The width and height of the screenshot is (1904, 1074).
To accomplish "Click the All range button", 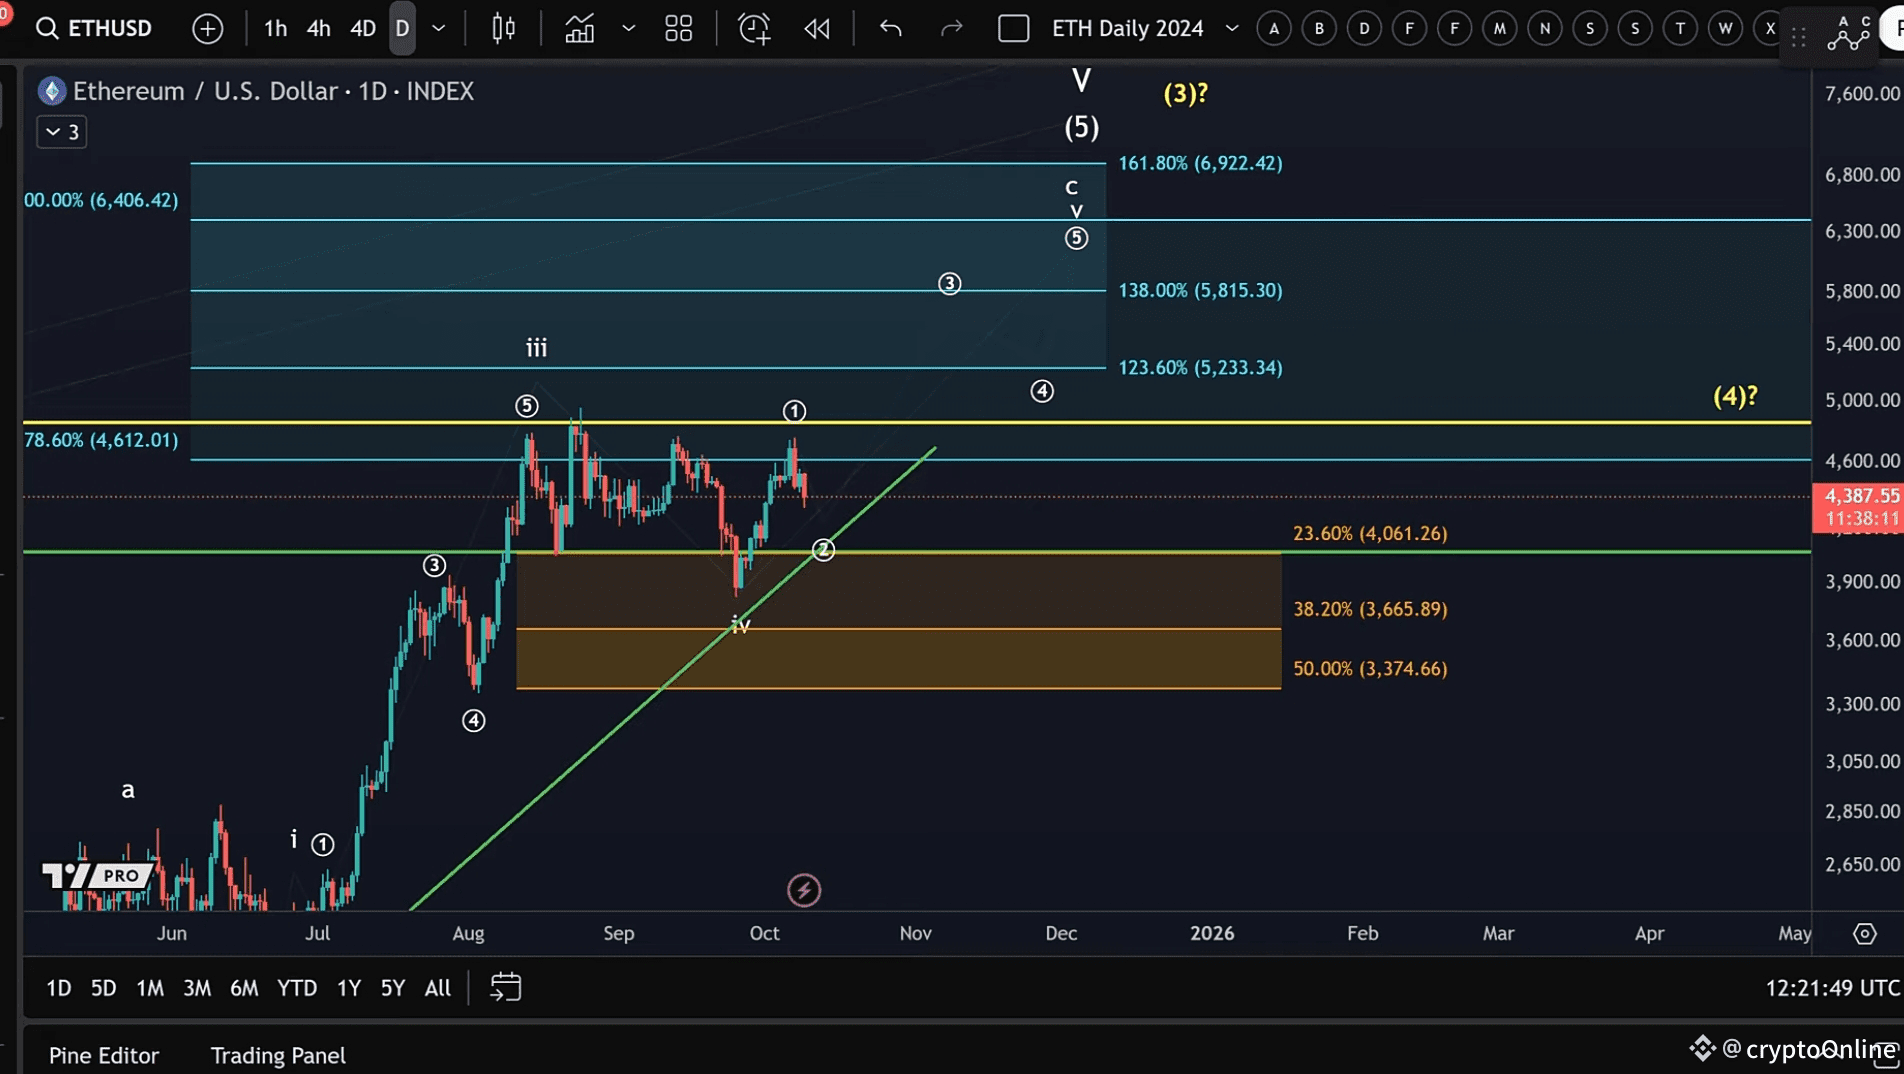I will point(437,988).
